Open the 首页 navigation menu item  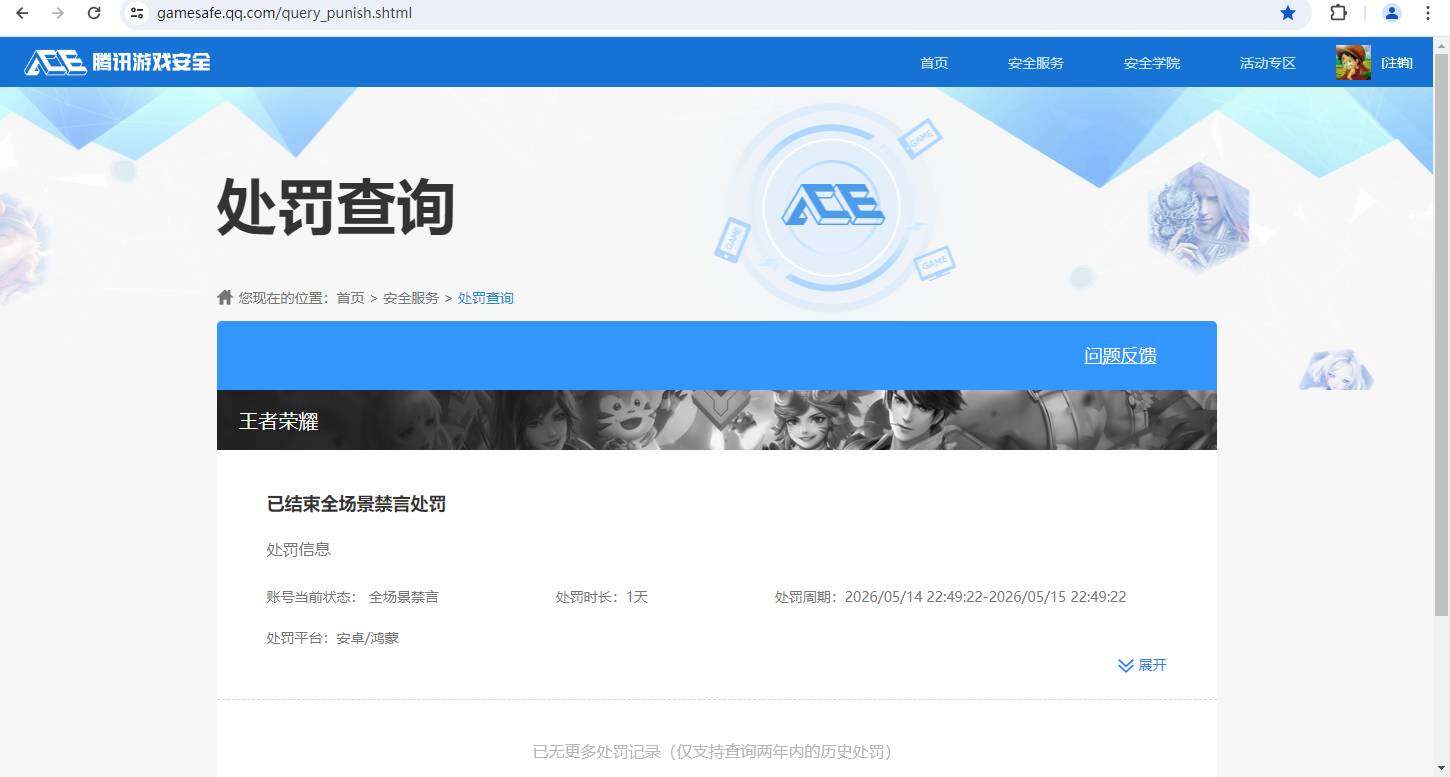click(x=934, y=63)
